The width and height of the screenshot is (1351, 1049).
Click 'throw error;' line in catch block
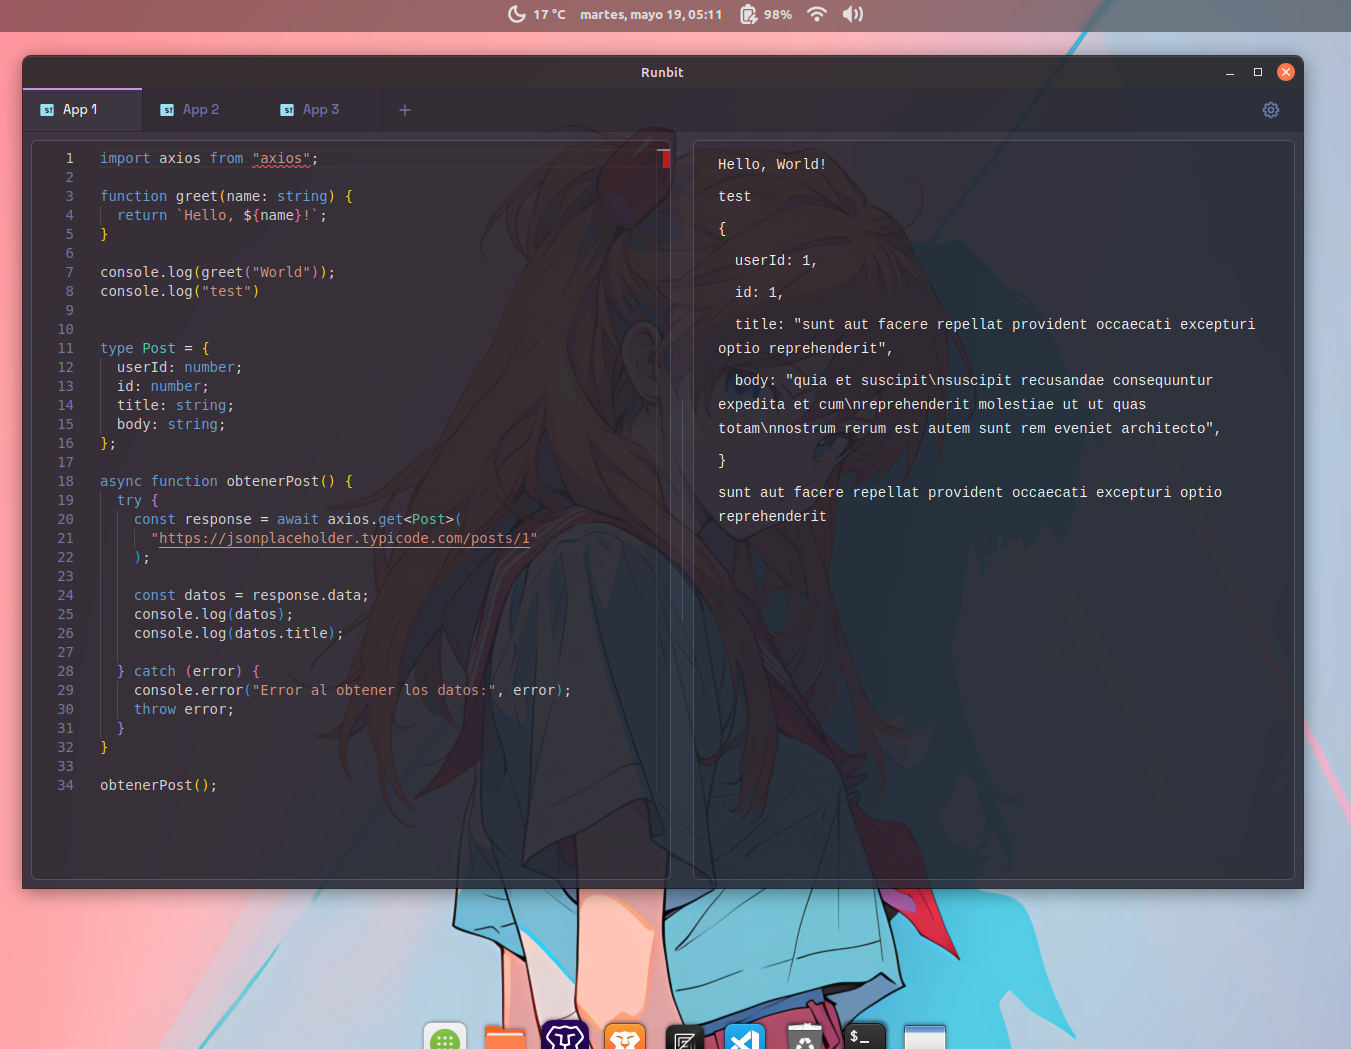coord(184,709)
